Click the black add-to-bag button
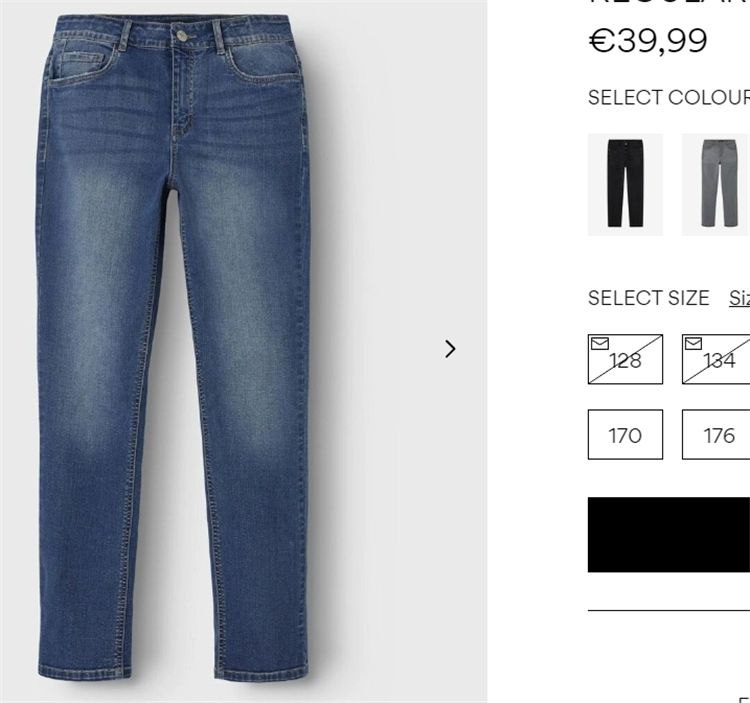 coord(669,535)
